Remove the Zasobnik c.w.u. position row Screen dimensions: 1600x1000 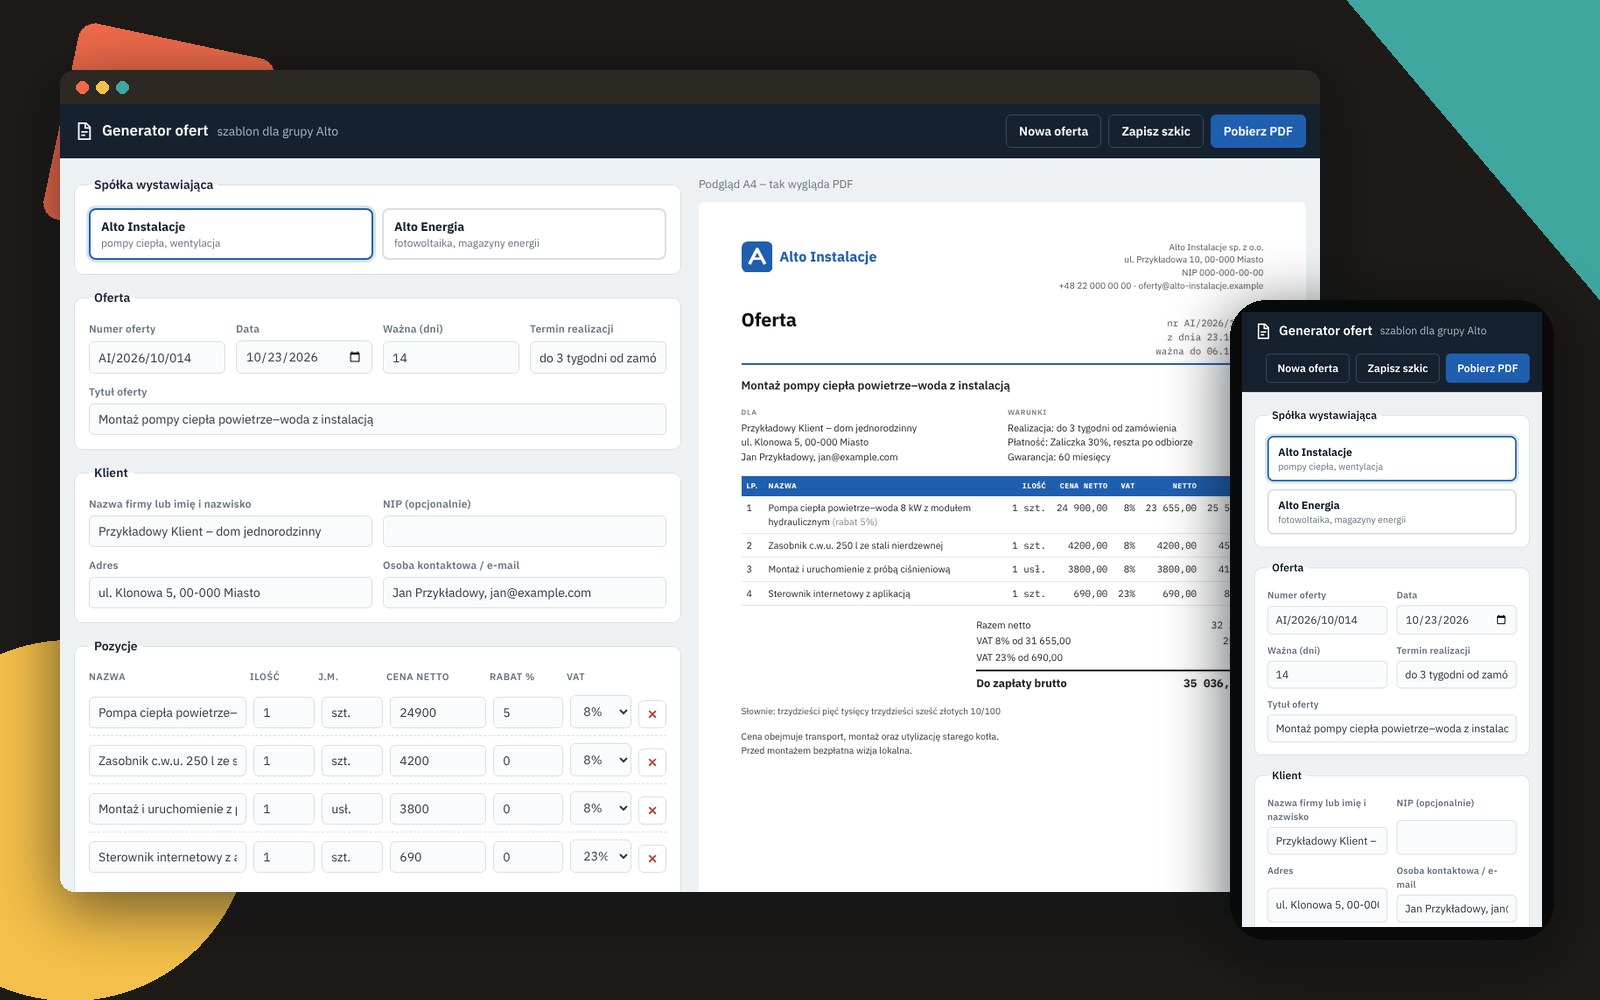click(x=652, y=762)
